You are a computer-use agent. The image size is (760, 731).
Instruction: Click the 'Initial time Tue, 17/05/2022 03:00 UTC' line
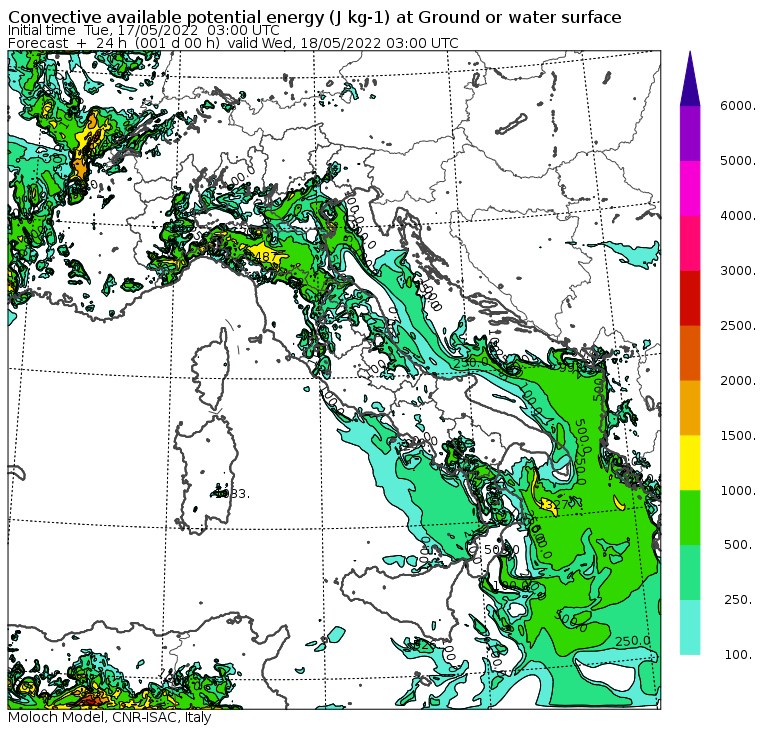[x=143, y=31]
